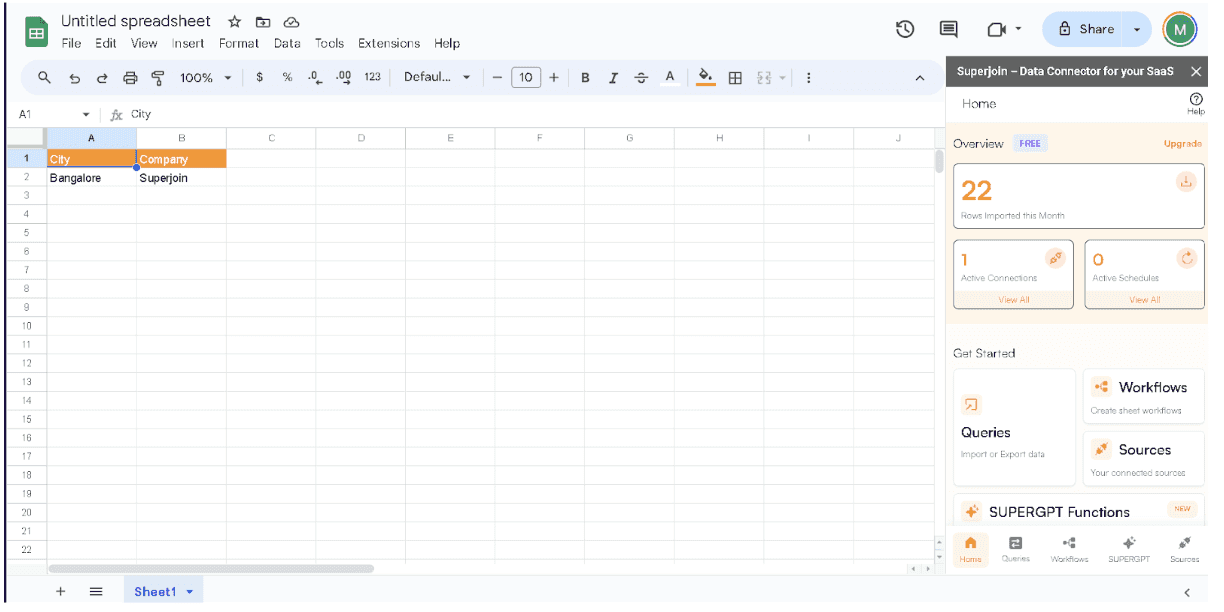Open the search the menus tool
The image size is (1224, 612).
coord(44,77)
